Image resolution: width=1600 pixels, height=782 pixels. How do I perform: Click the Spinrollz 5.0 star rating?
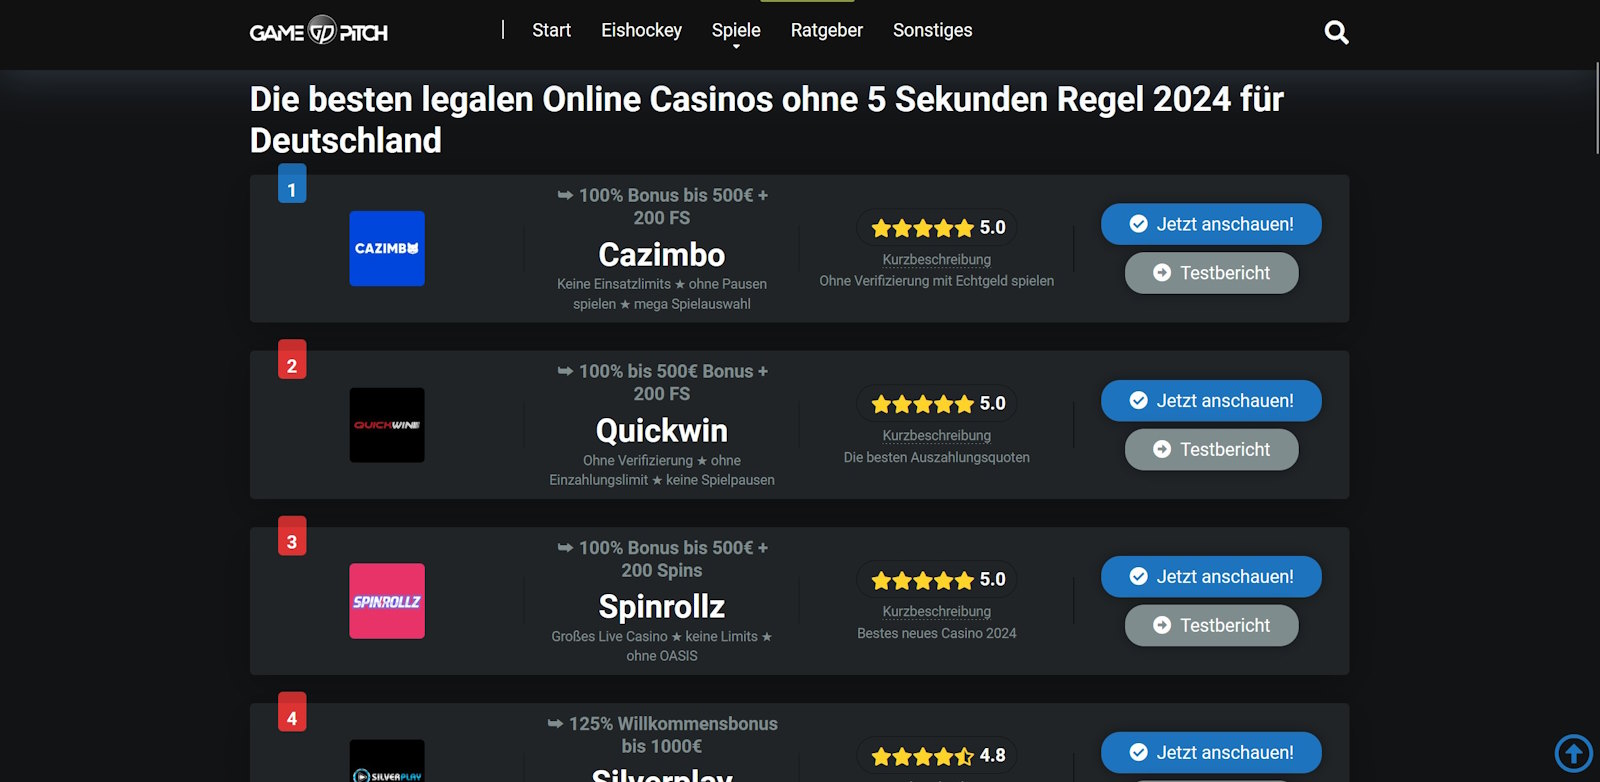coord(937,580)
